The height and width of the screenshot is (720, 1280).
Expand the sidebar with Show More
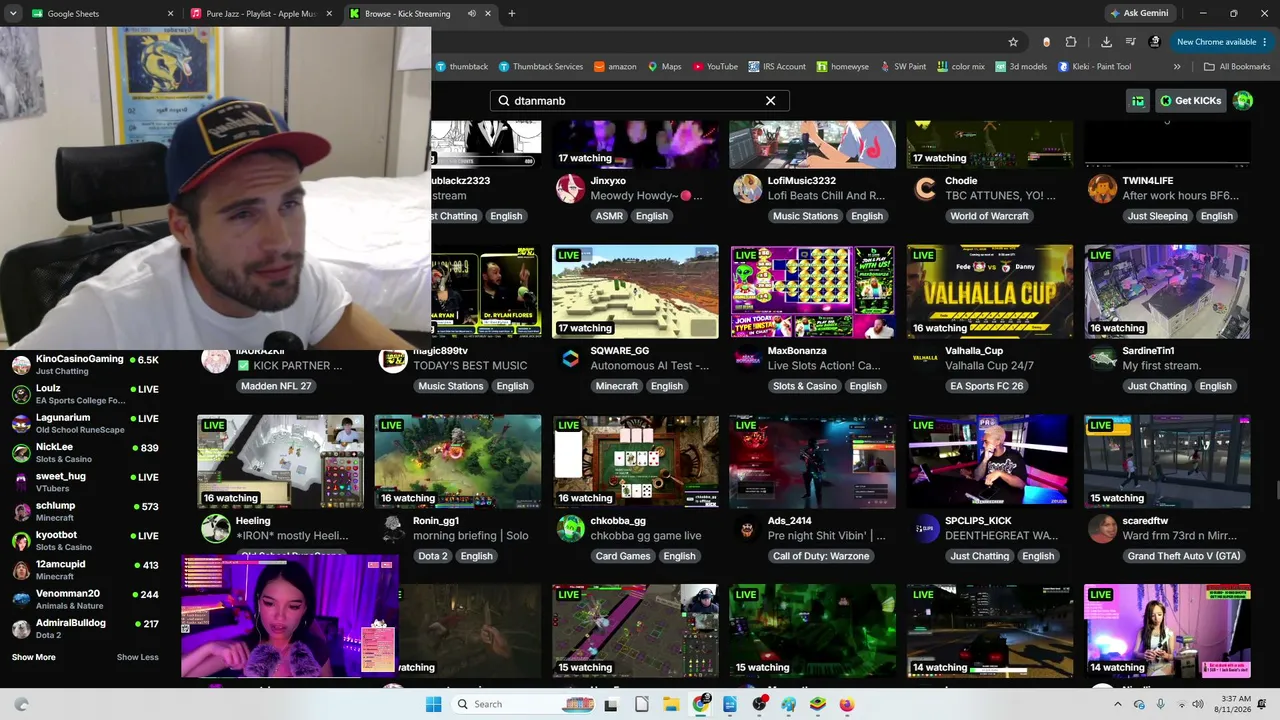[x=34, y=657]
